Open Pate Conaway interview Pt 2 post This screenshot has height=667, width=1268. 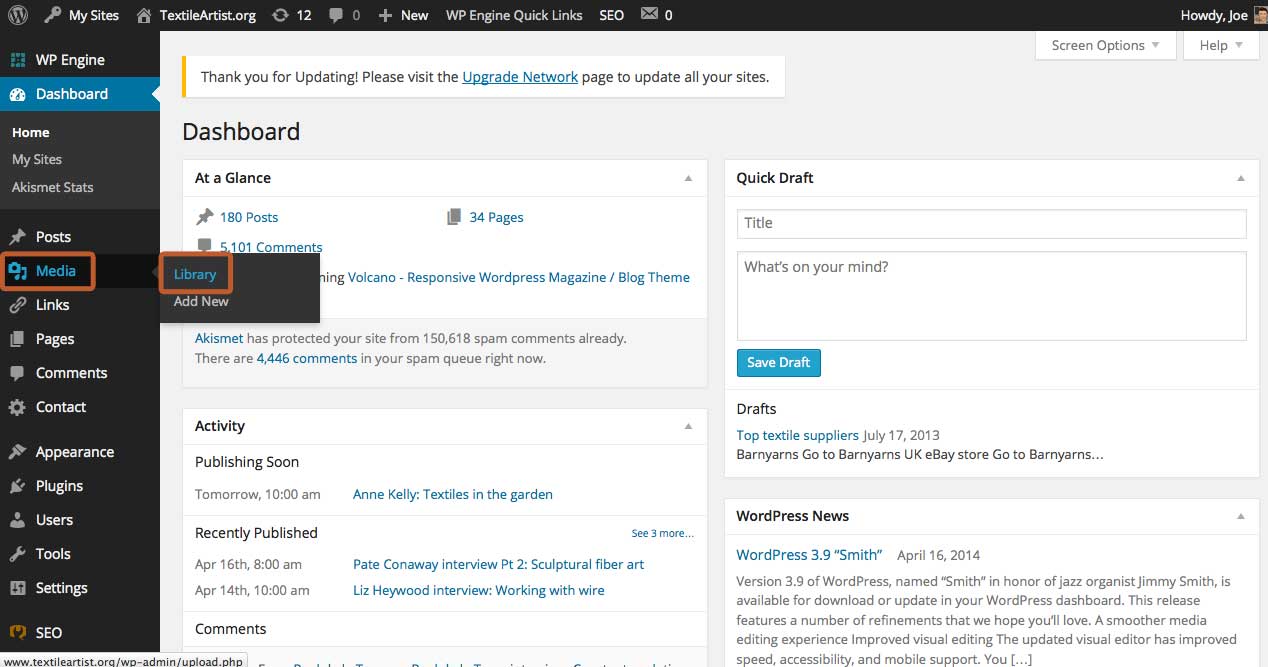click(498, 564)
